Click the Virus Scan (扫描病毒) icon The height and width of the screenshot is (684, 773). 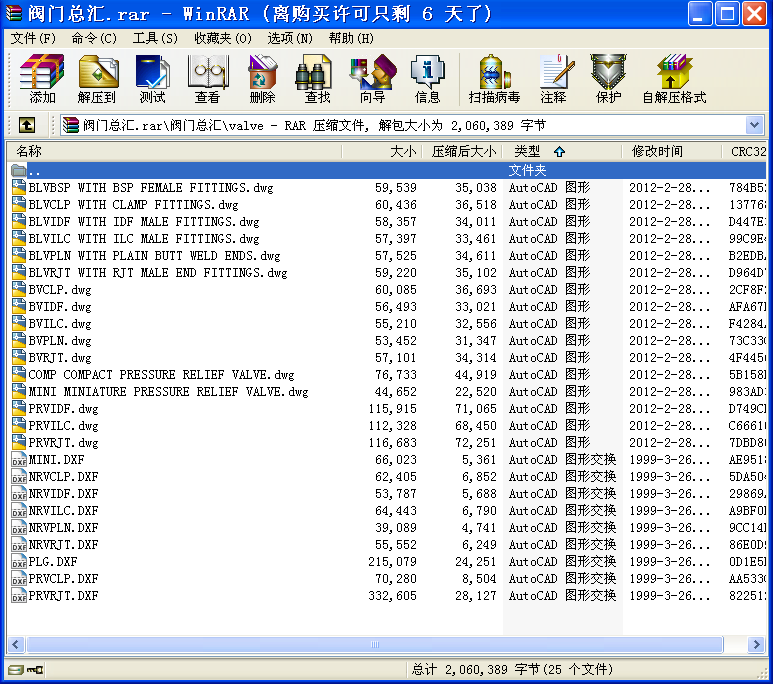[x=494, y=79]
